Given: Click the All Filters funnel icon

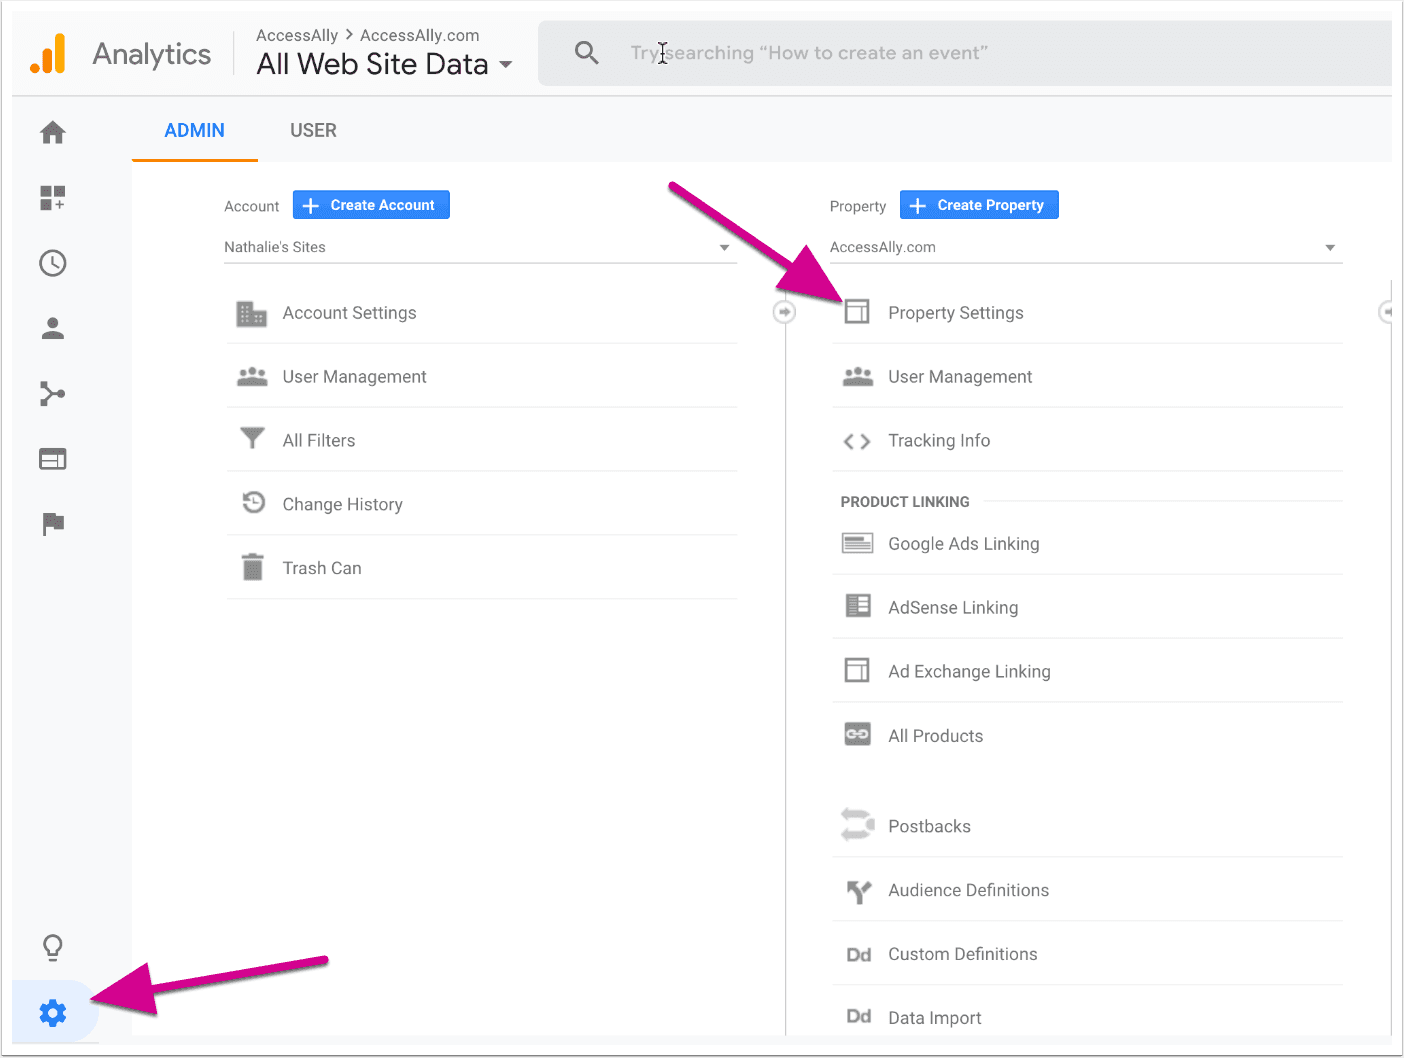Looking at the screenshot, I should coord(252,440).
